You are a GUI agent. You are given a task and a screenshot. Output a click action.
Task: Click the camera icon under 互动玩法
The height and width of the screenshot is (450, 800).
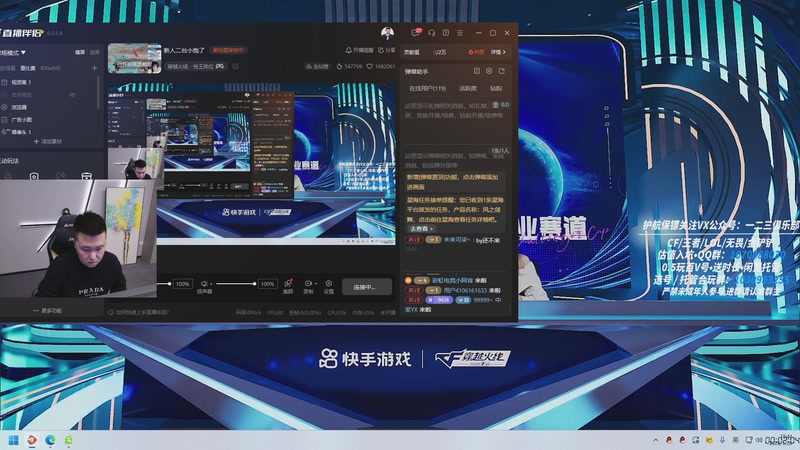pyautogui.click(x=34, y=176)
